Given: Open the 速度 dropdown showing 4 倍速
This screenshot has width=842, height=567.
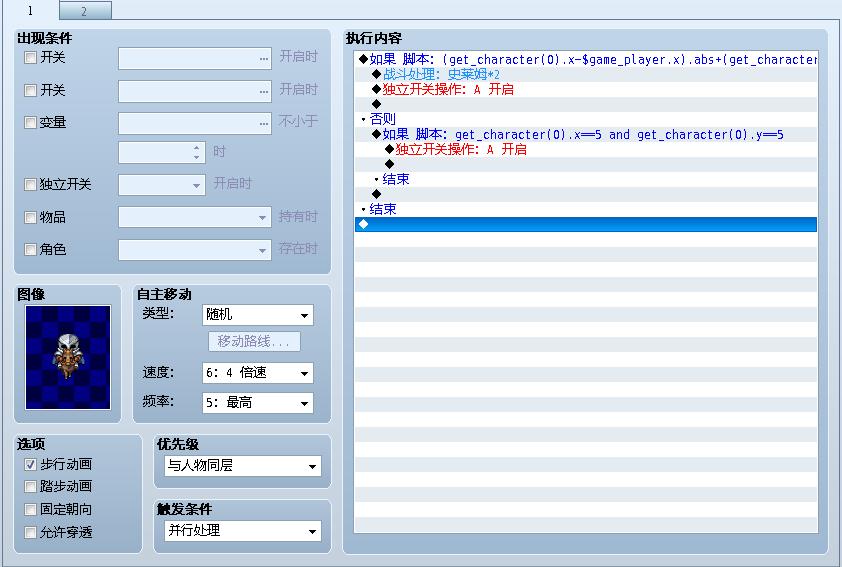Looking at the screenshot, I should [x=258, y=373].
